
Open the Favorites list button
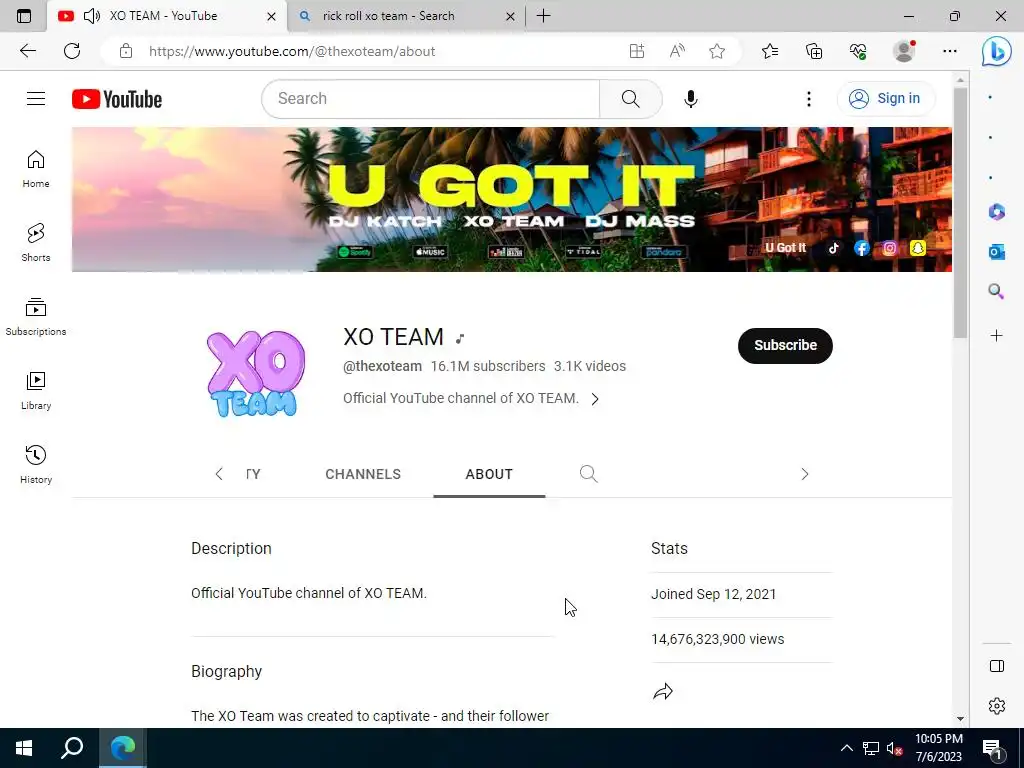click(770, 51)
